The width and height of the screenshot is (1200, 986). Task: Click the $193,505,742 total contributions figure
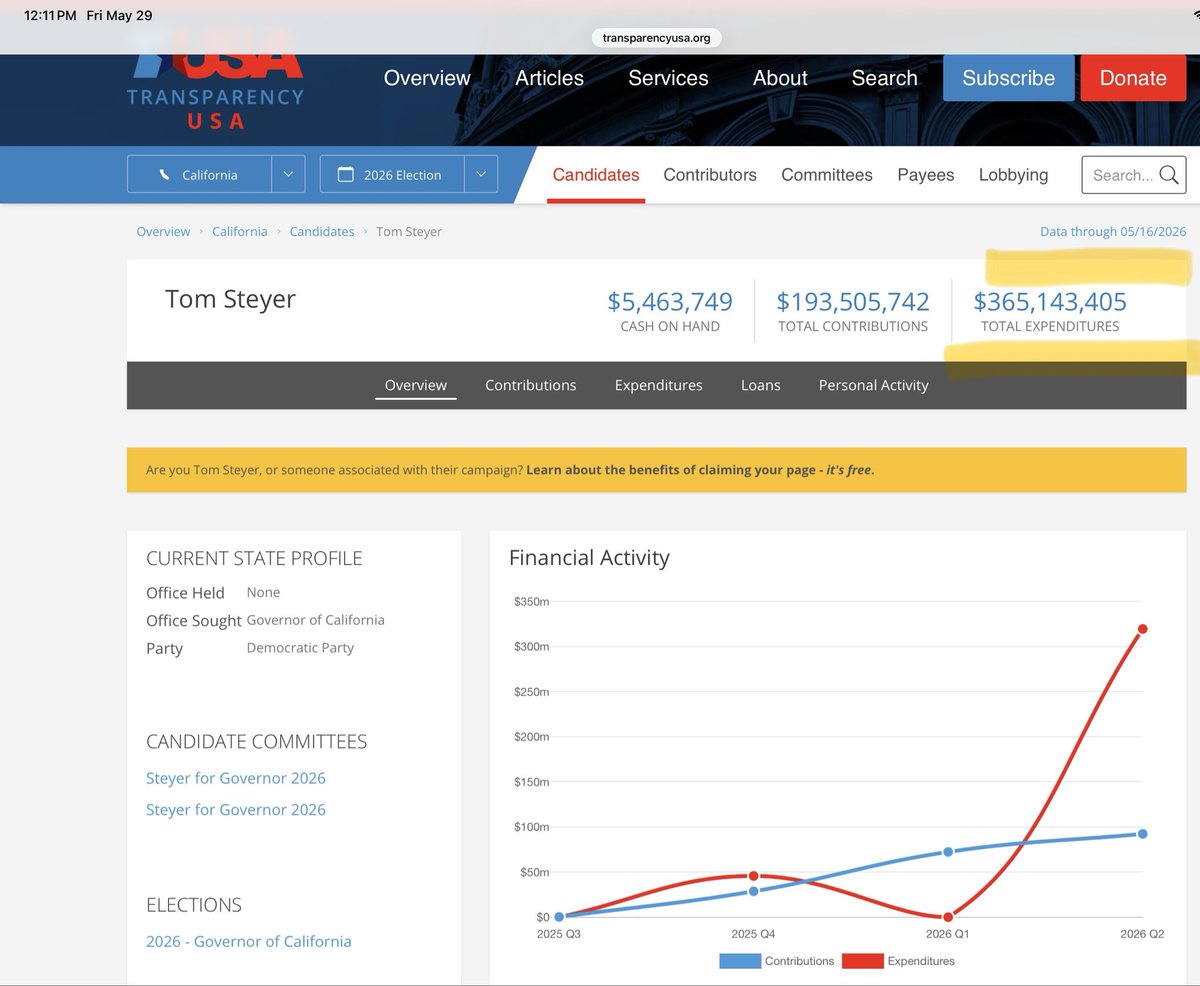coord(853,301)
